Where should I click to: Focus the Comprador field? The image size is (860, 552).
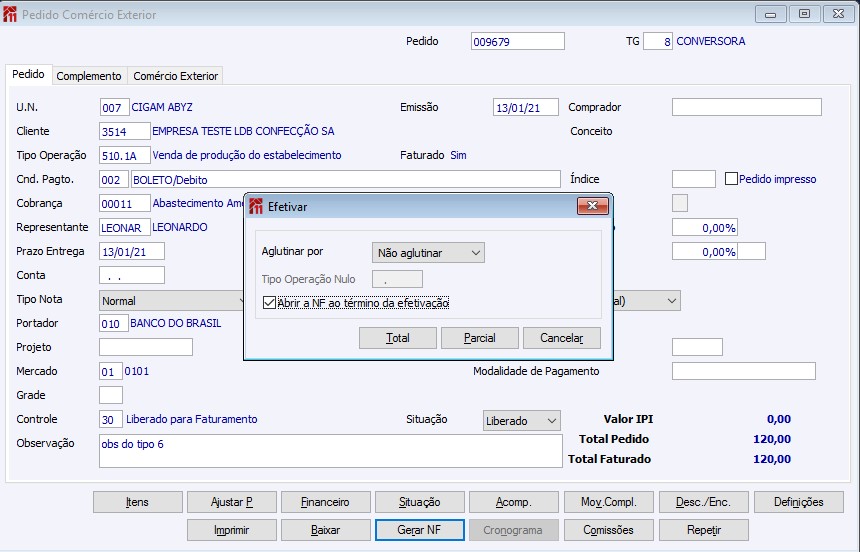click(x=746, y=107)
